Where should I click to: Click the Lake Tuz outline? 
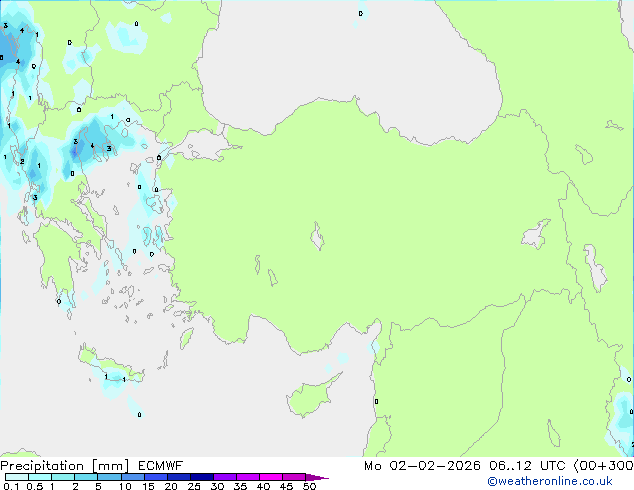click(x=317, y=236)
